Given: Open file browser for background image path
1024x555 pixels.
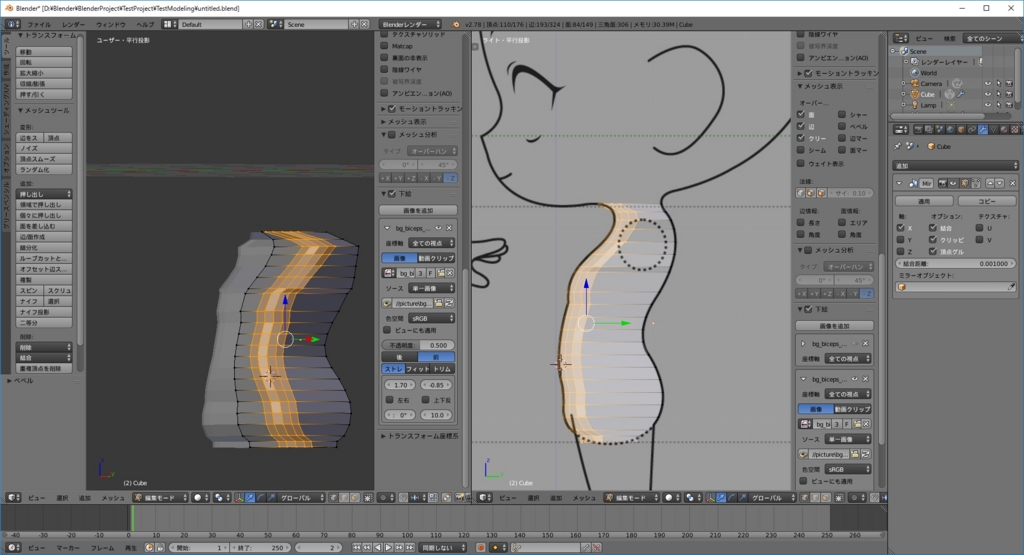Looking at the screenshot, I should coord(438,303).
